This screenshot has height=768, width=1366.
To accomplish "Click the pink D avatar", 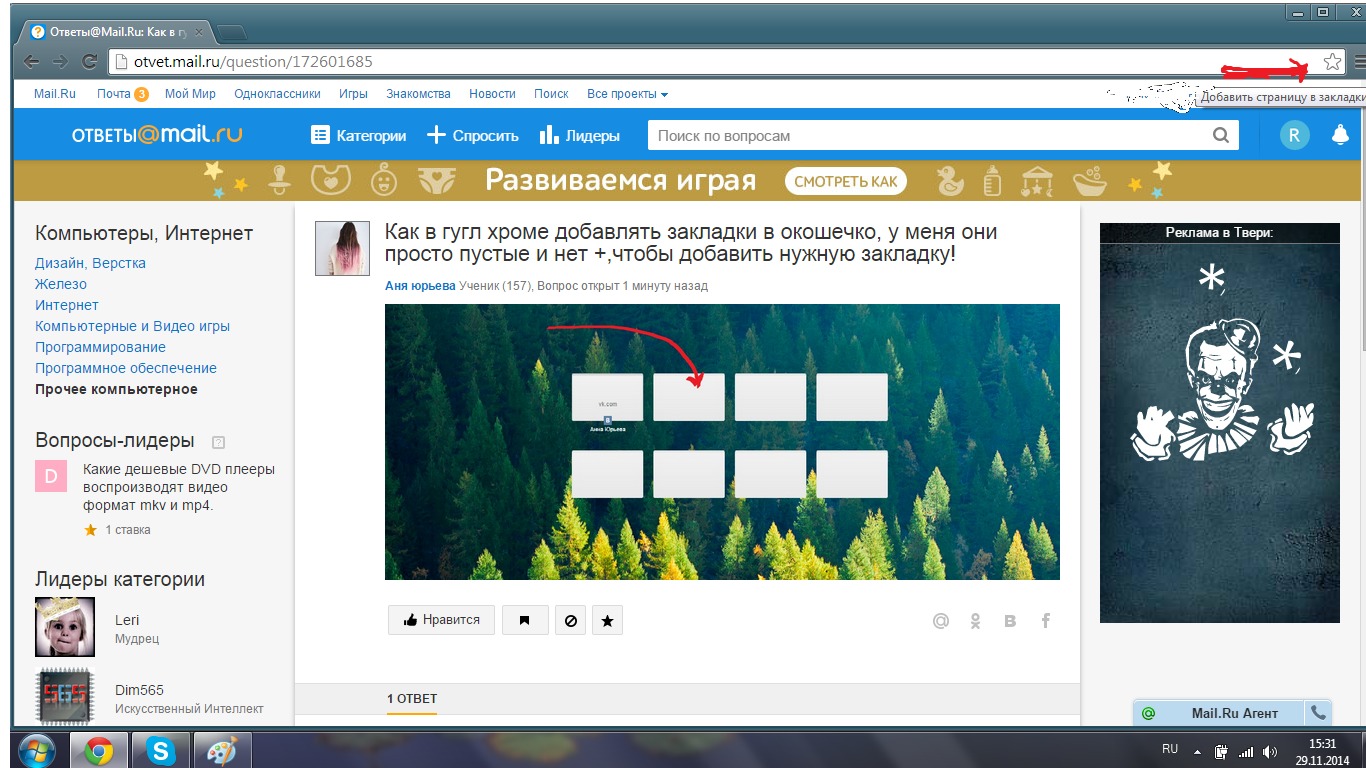I will coord(51,477).
